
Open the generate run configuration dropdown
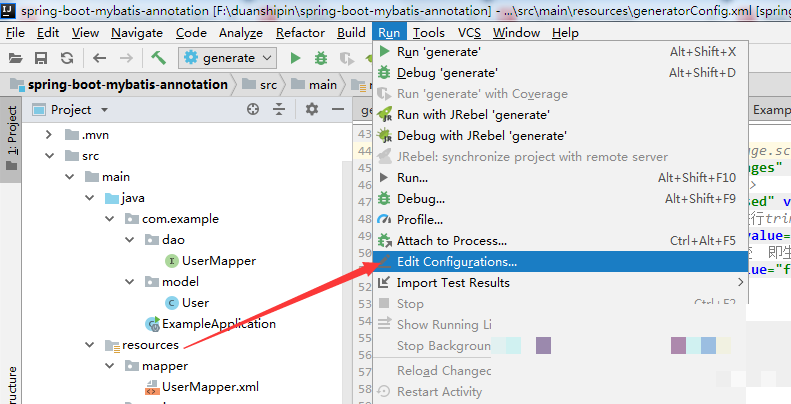(227, 59)
